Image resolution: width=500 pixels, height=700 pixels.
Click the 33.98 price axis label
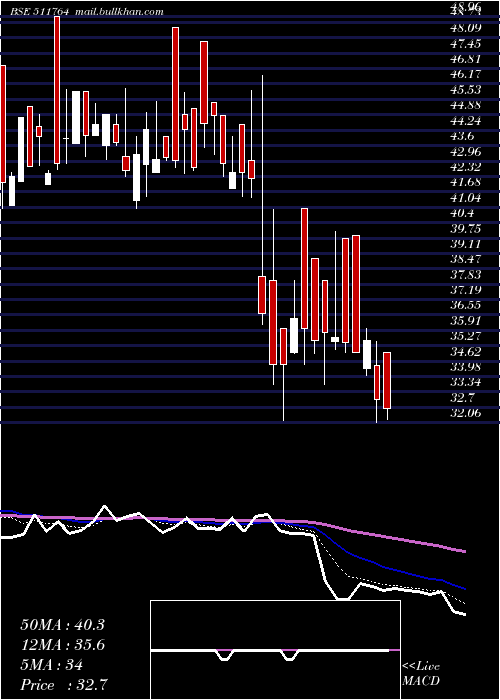466,367
